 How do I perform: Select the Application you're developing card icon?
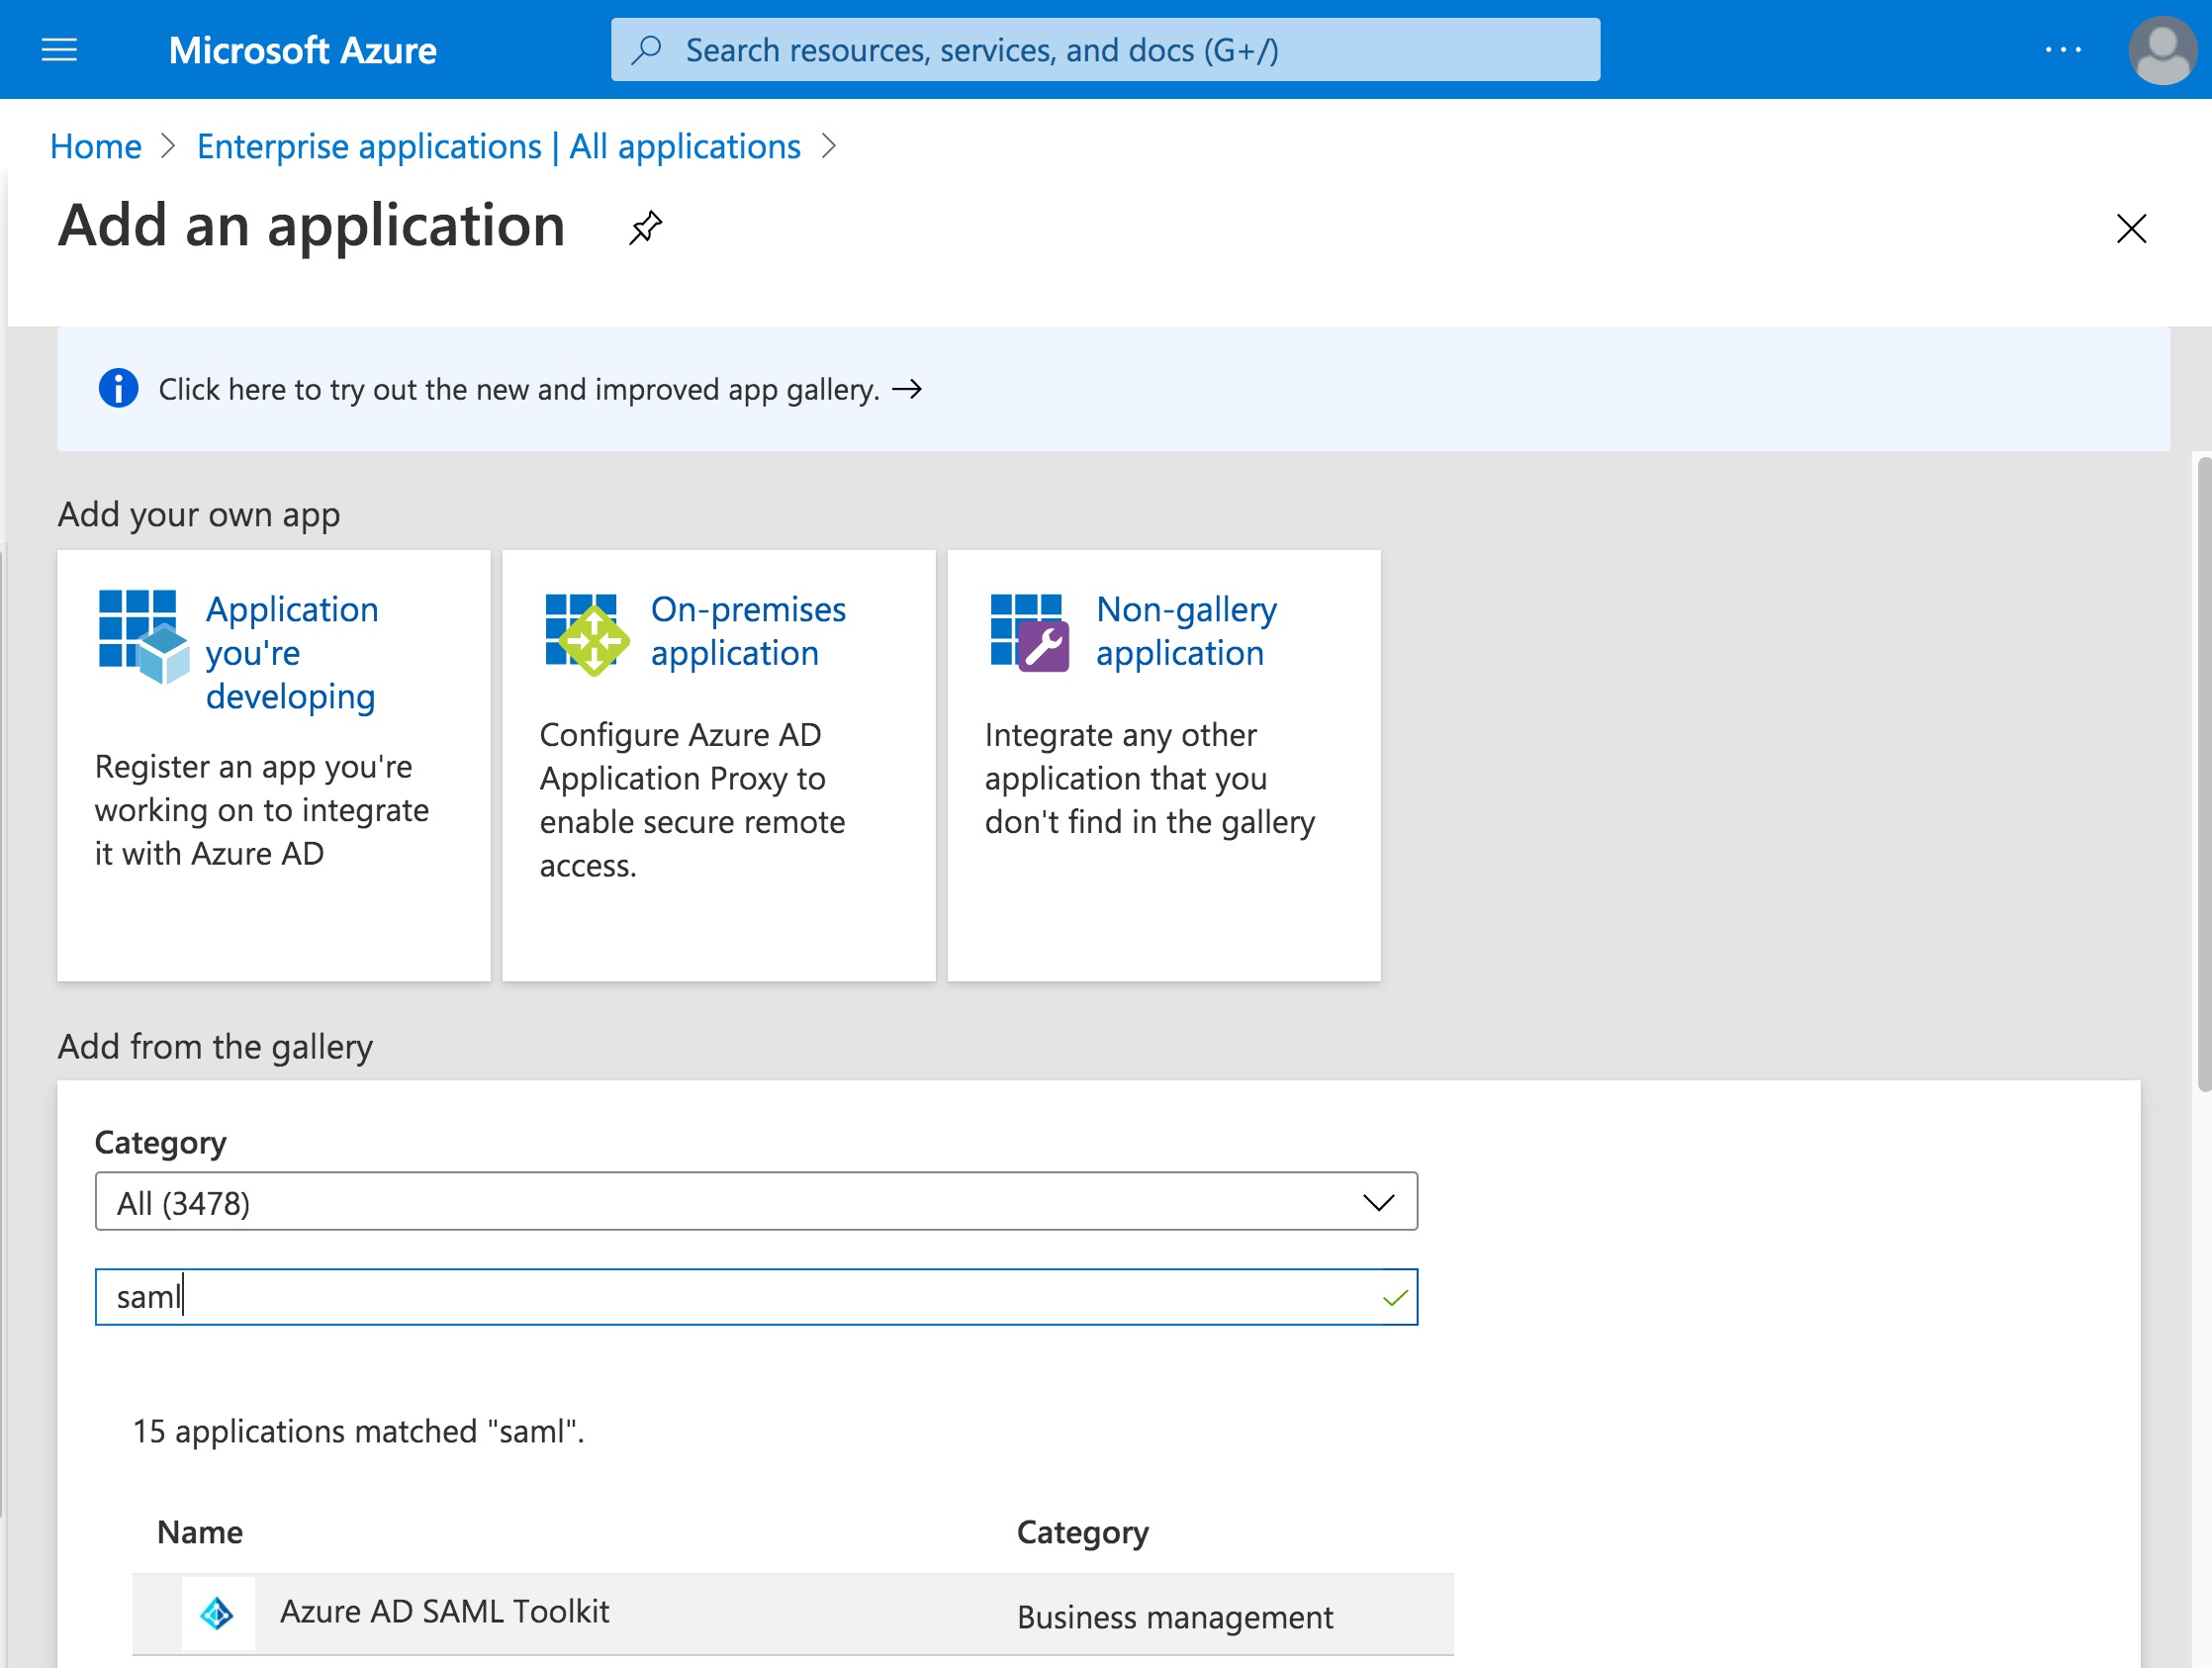pos(143,637)
